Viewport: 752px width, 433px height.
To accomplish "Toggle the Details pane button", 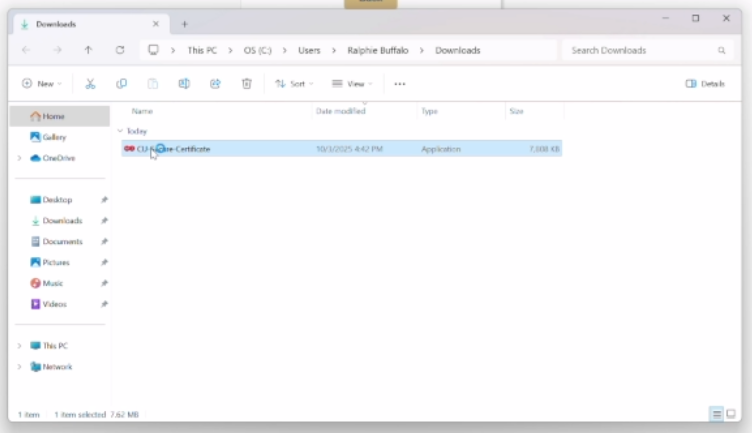I will pos(705,84).
